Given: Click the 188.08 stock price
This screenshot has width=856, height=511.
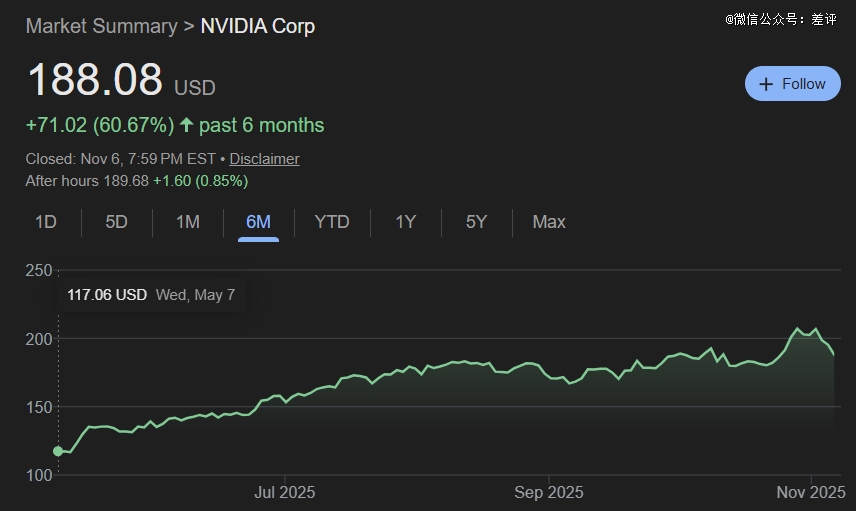Looking at the screenshot, I should tap(95, 80).
